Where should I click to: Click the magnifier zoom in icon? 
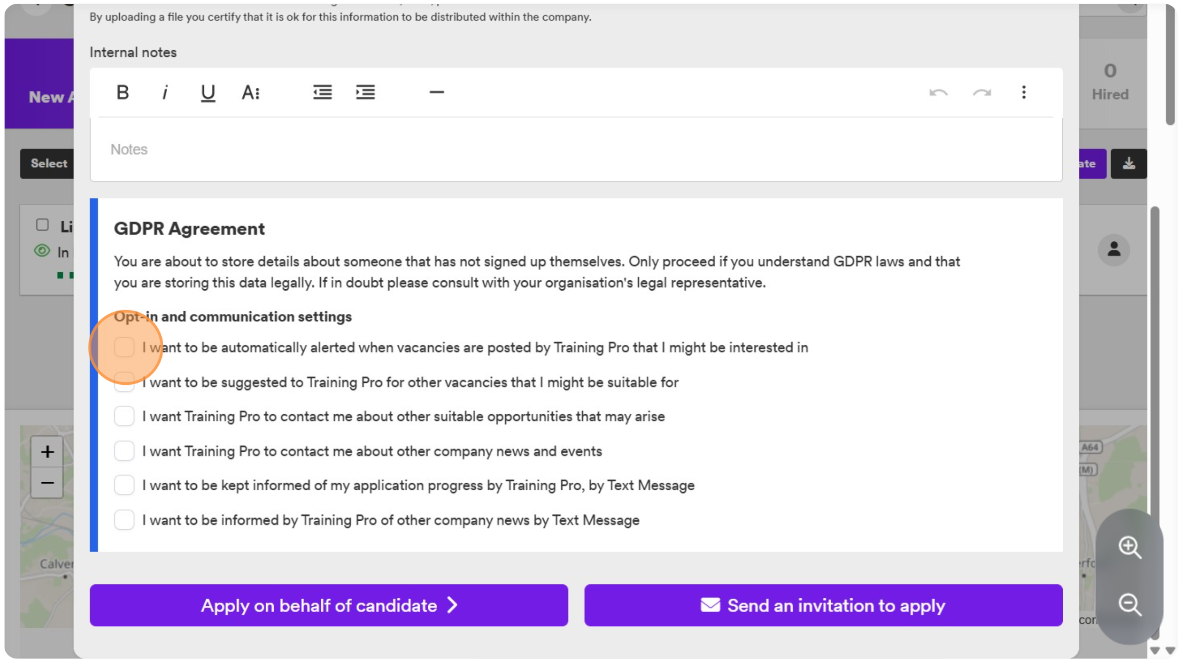(1129, 547)
